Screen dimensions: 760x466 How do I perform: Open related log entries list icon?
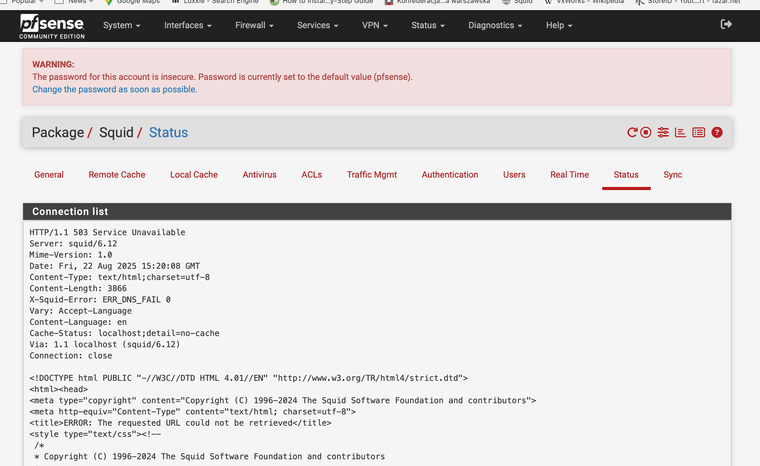point(698,132)
